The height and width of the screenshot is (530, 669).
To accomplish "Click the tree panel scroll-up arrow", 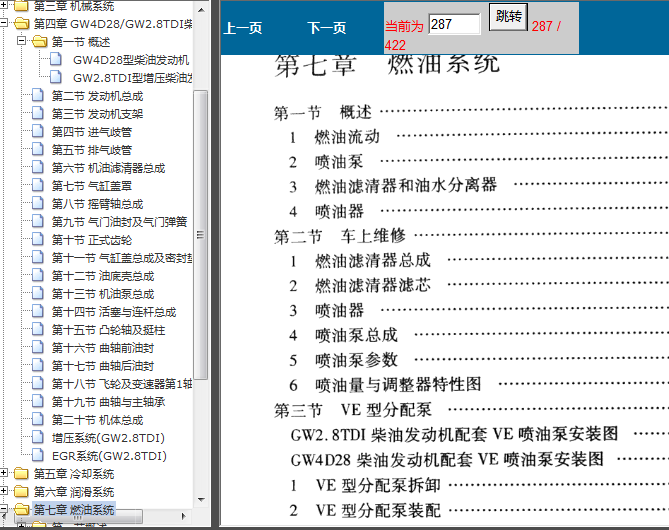I will (x=201, y=10).
